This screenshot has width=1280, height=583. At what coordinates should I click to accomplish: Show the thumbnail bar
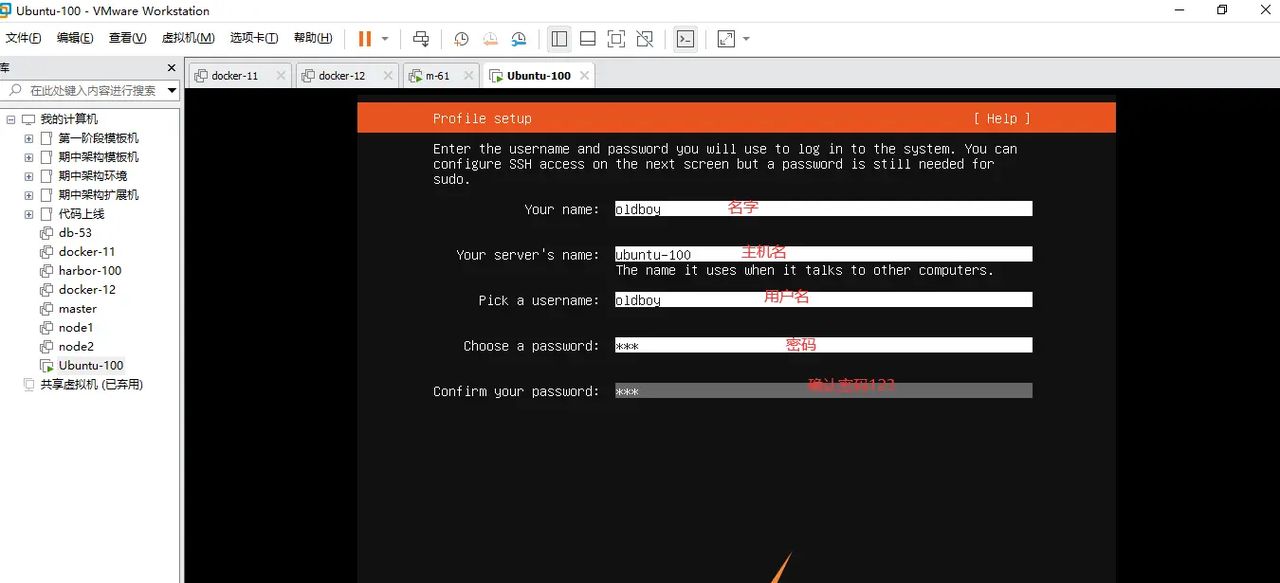(587, 38)
